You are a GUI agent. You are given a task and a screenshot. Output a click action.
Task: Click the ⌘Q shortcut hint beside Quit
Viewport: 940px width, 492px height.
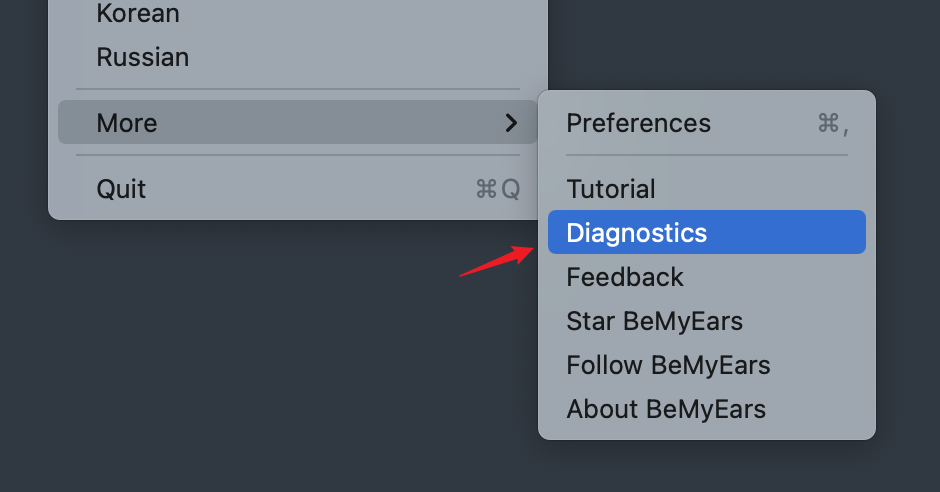click(x=498, y=189)
